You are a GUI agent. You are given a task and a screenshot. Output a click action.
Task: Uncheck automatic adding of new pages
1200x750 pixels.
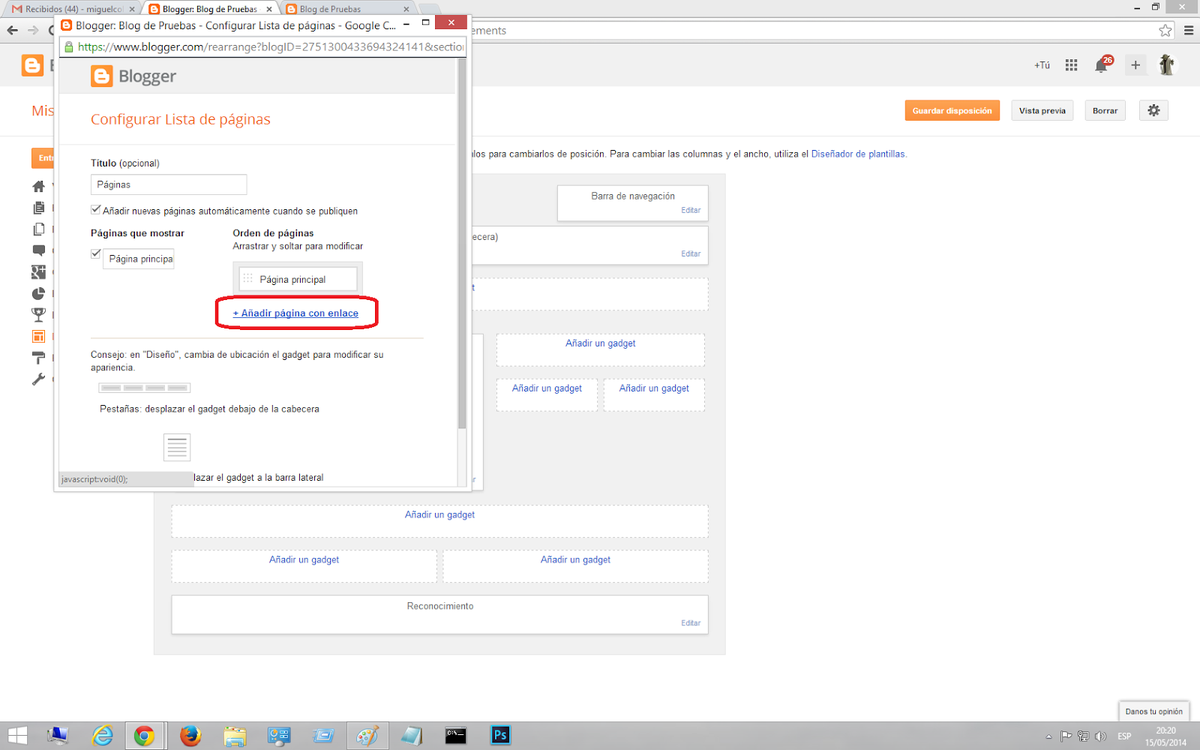tap(96, 210)
